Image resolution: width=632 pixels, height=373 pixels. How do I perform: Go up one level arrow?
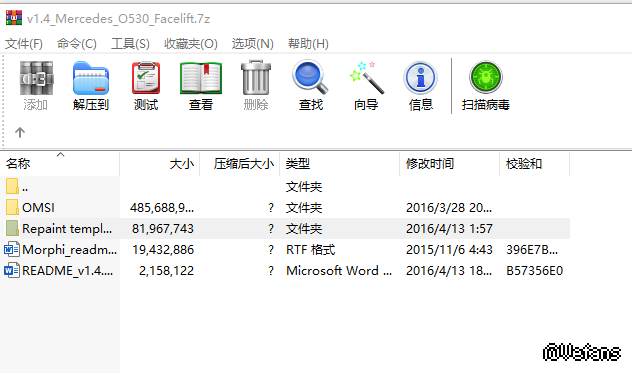(x=20, y=132)
